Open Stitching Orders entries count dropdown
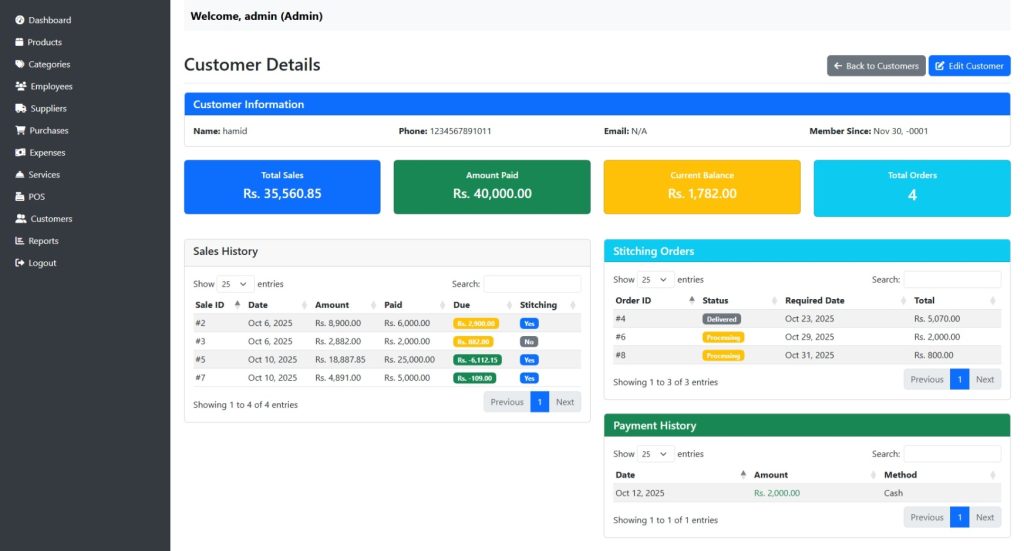The image size is (1024, 551). (x=656, y=280)
